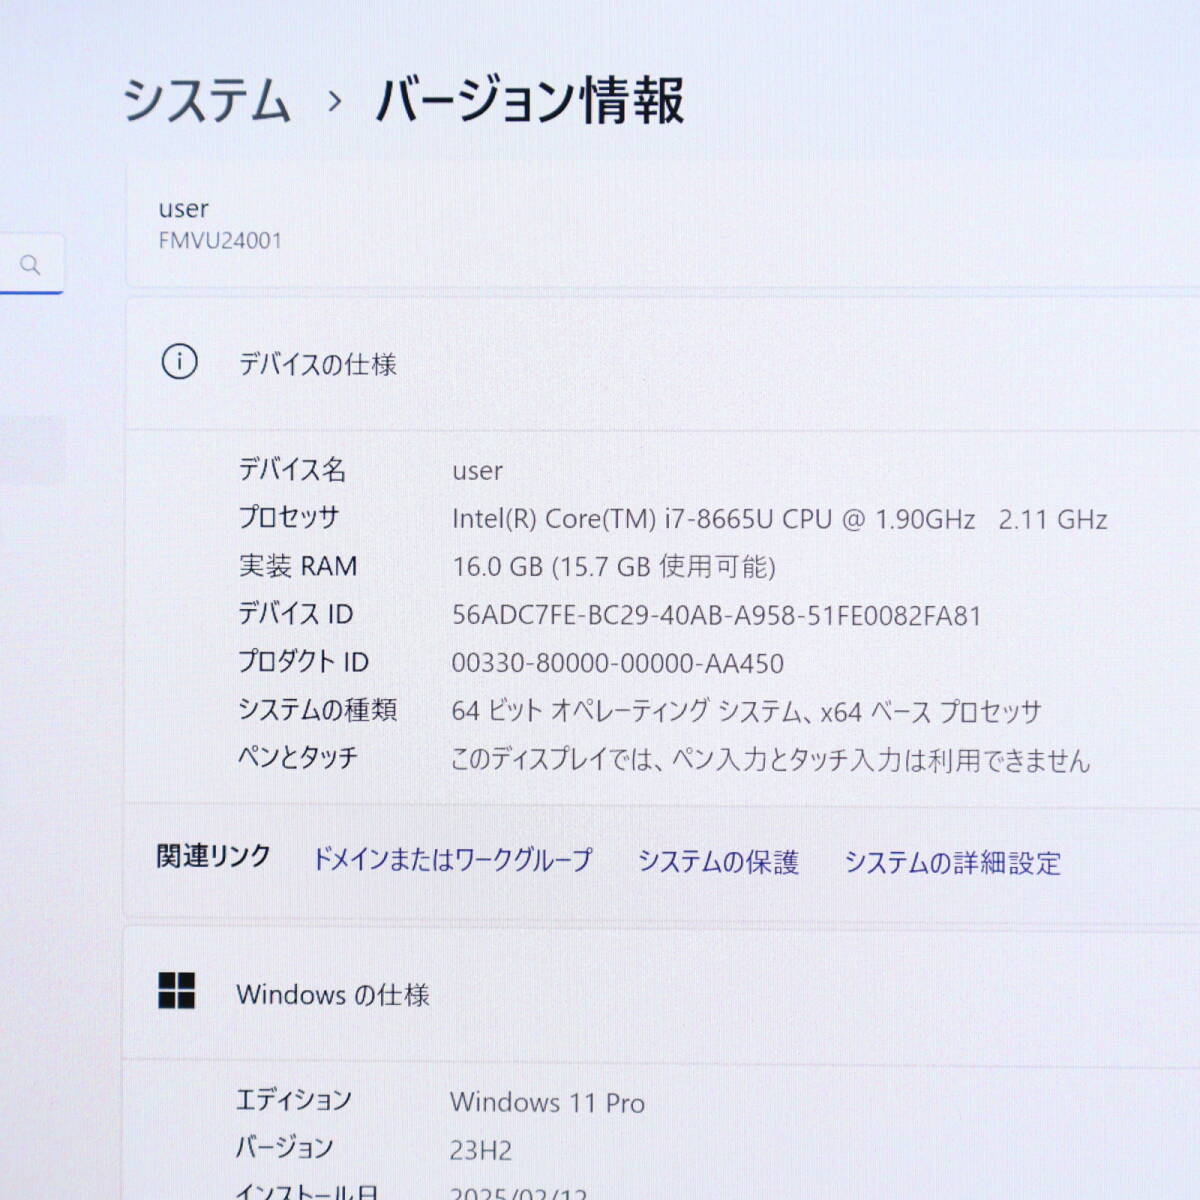Select the プロダクト ID label
Screen dimensions: 1200x1200
(x=304, y=661)
